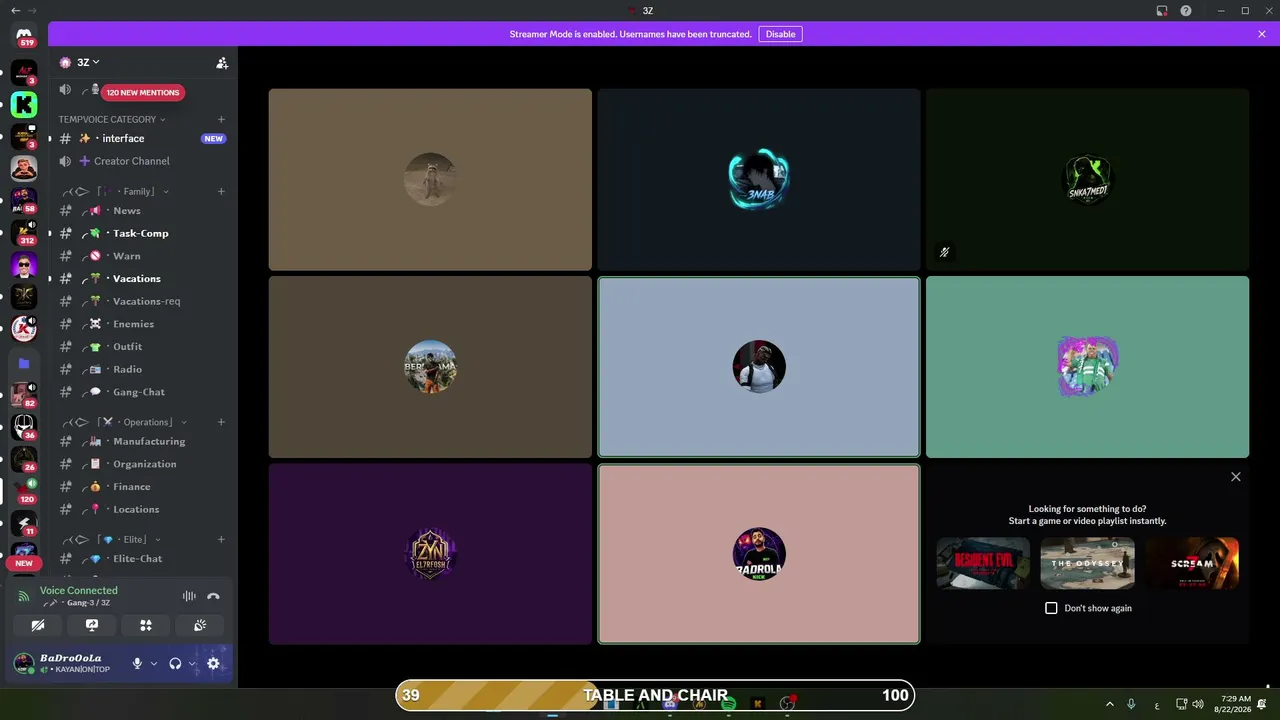Open the Vacations-req channel

142,301
